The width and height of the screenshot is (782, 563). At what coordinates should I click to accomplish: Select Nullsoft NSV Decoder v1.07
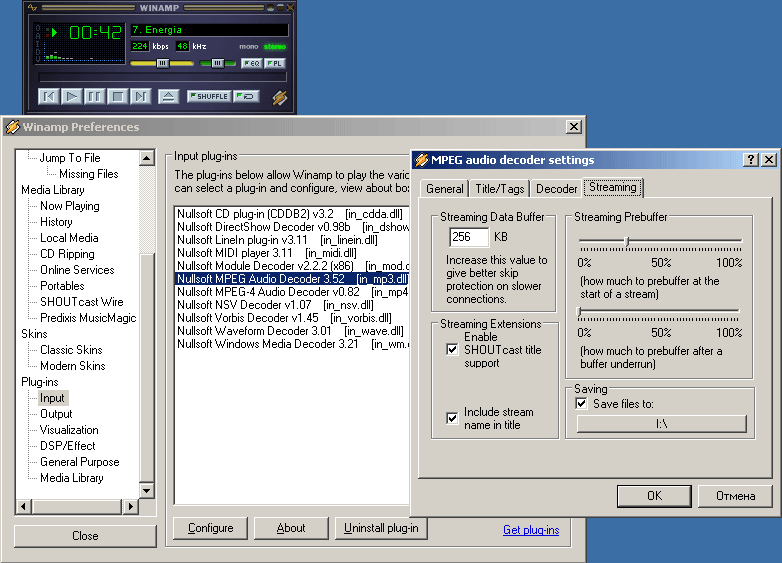tap(291, 305)
